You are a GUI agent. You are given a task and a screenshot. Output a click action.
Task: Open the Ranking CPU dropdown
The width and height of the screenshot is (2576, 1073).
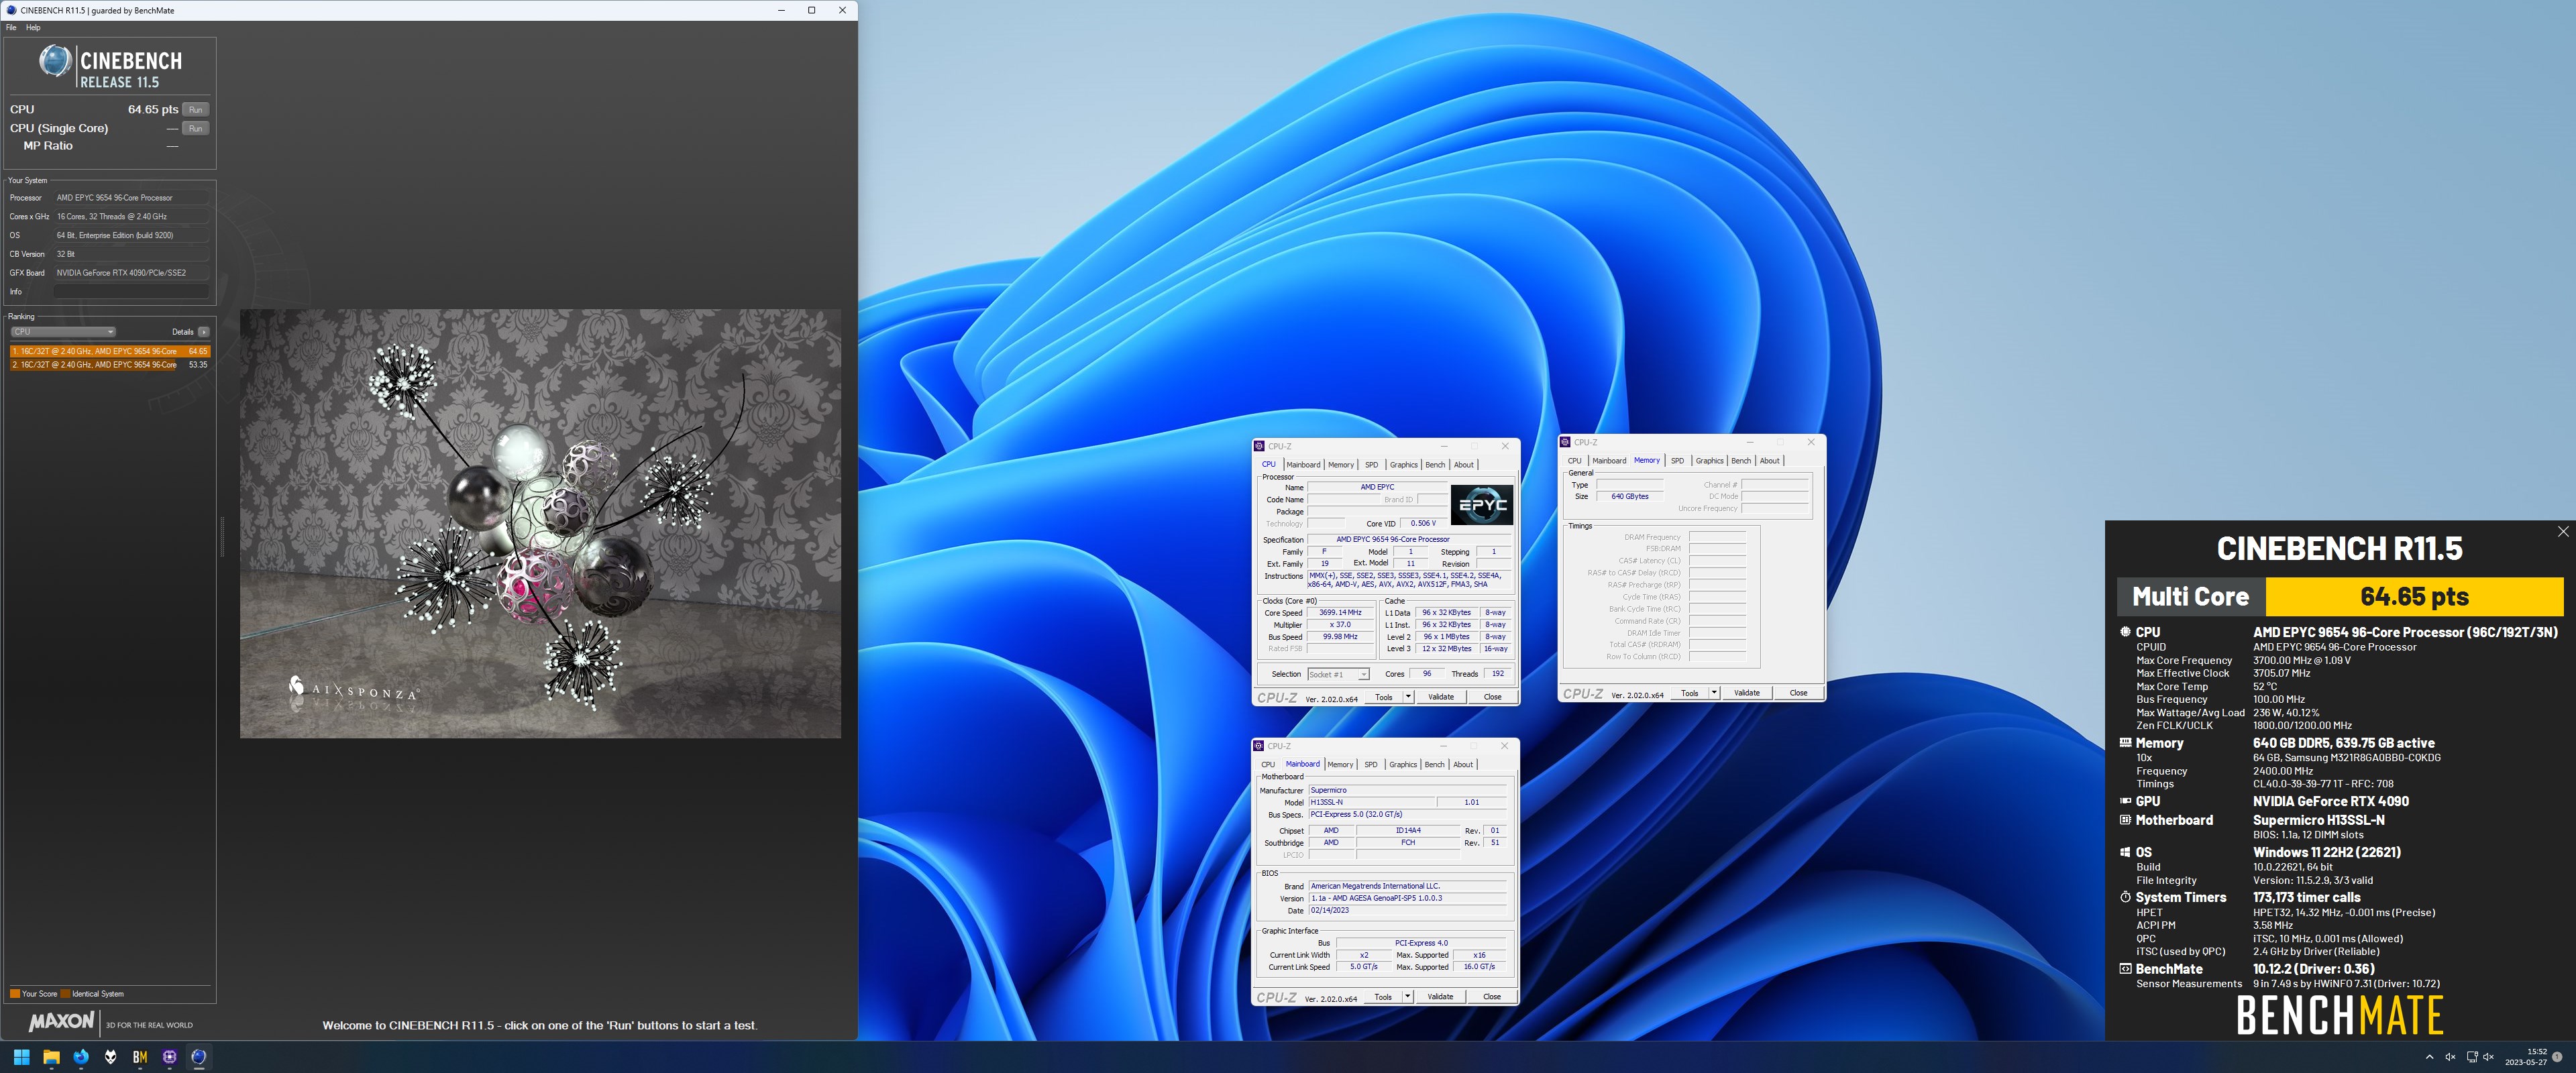coord(63,331)
